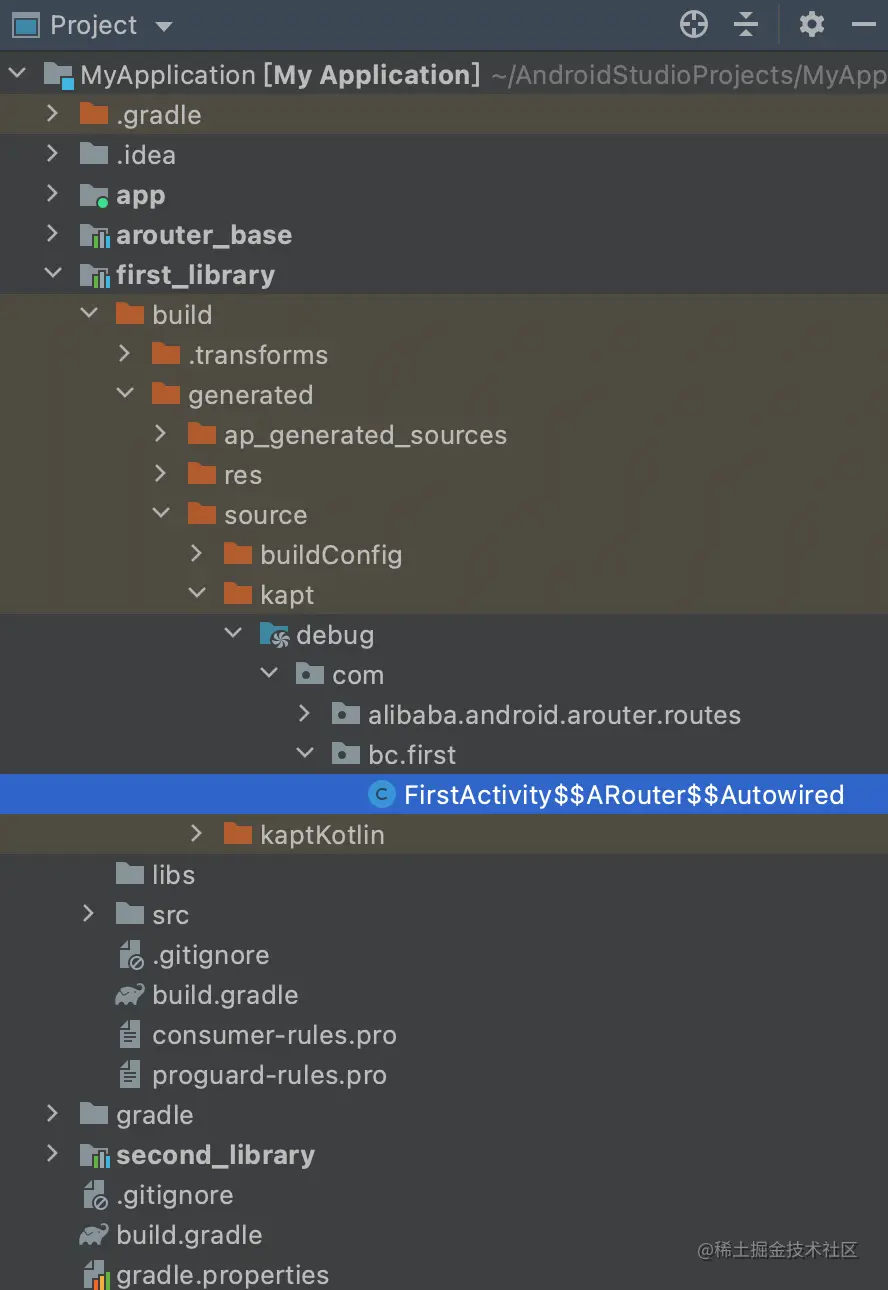Click the build.gradle elephant icon in first_library
888x1290 pixels.
130,995
